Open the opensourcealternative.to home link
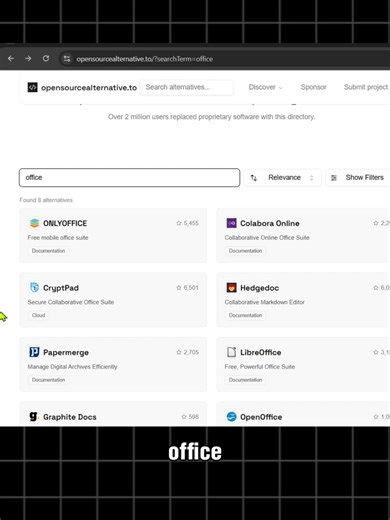The image size is (390, 520). [x=89, y=88]
